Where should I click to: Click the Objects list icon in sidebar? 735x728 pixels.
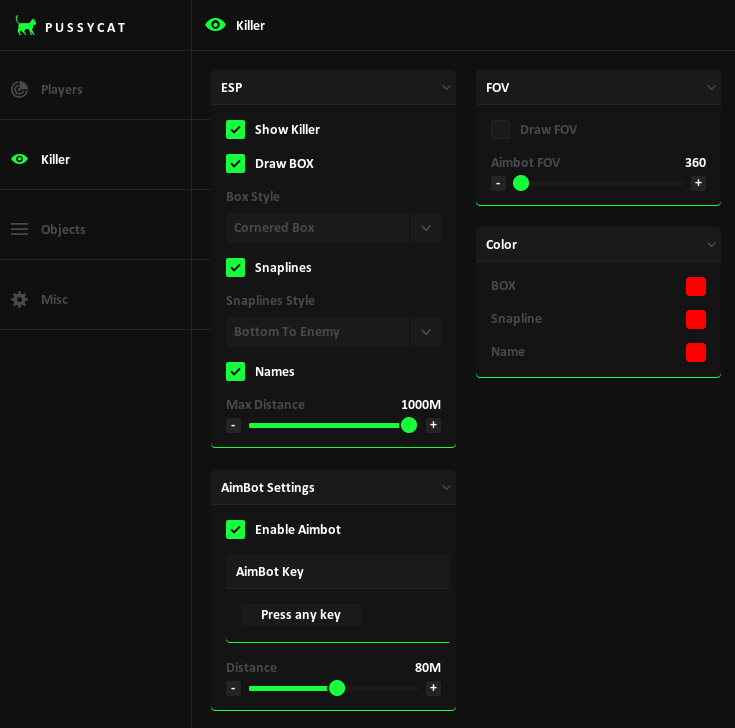click(x=19, y=229)
